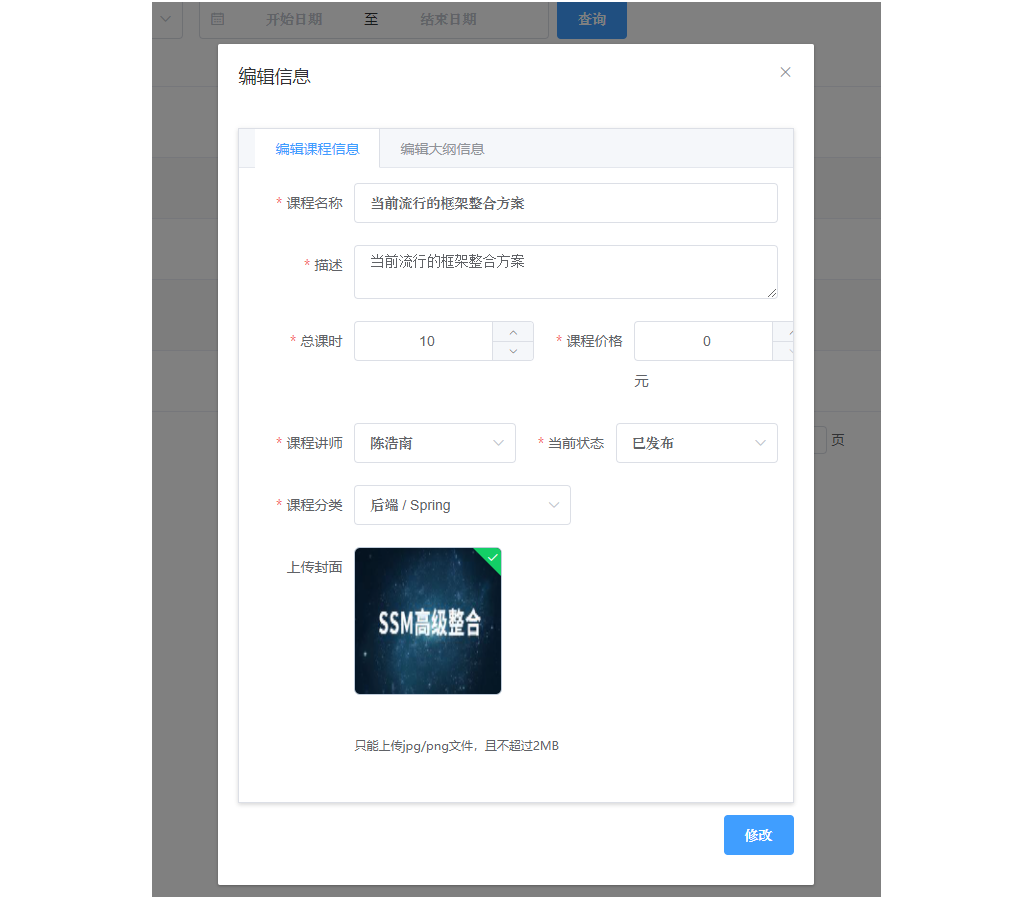Click the 结束日期 field in background
The height and width of the screenshot is (897, 1014).
tap(448, 19)
